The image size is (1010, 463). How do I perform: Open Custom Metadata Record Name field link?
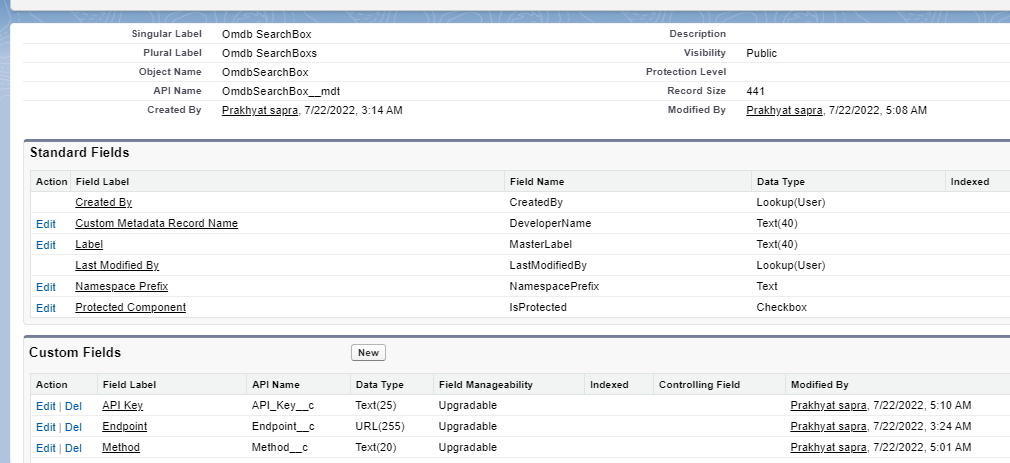pyautogui.click(x=156, y=223)
